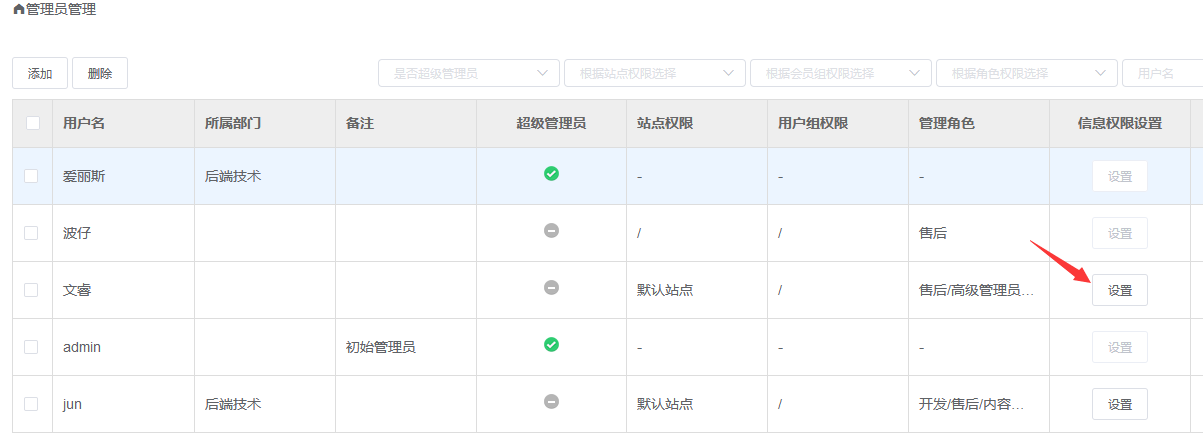Viewport: 1203px width, 433px height.
Task: Click 设置 button in jun row
Action: (x=1119, y=404)
